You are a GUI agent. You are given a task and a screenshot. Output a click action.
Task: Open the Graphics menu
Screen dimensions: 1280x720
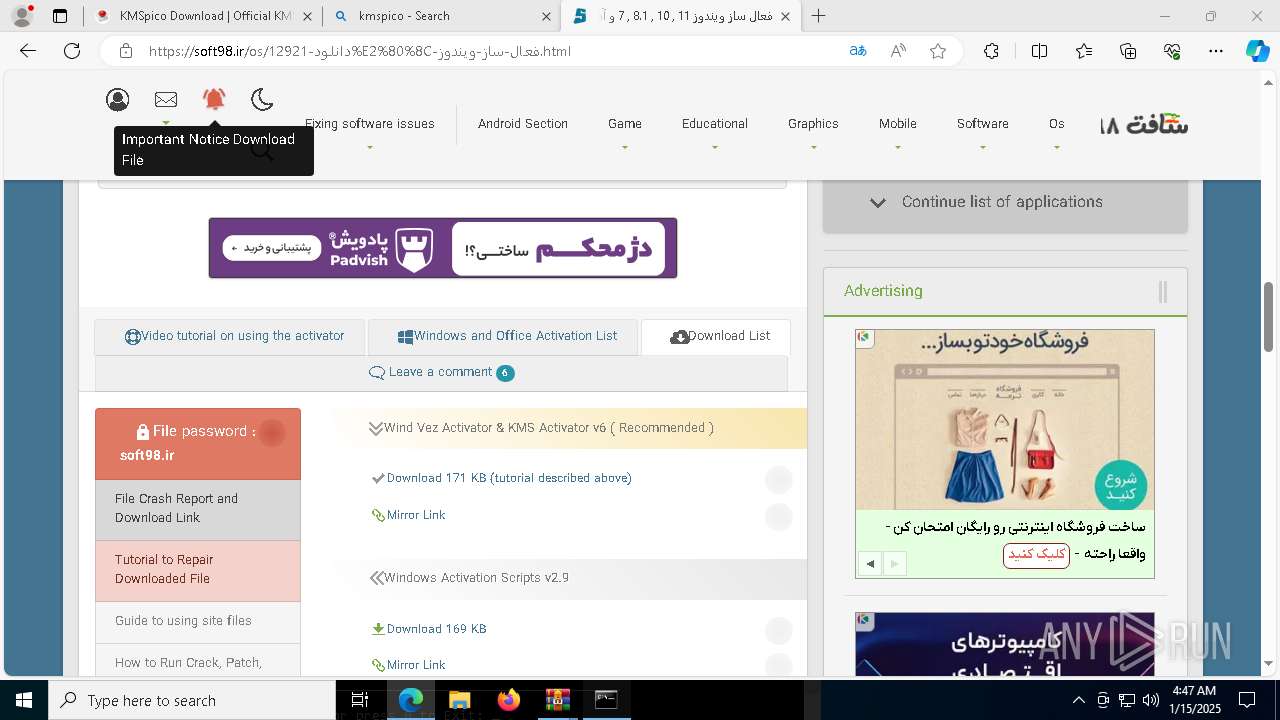pyautogui.click(x=813, y=124)
